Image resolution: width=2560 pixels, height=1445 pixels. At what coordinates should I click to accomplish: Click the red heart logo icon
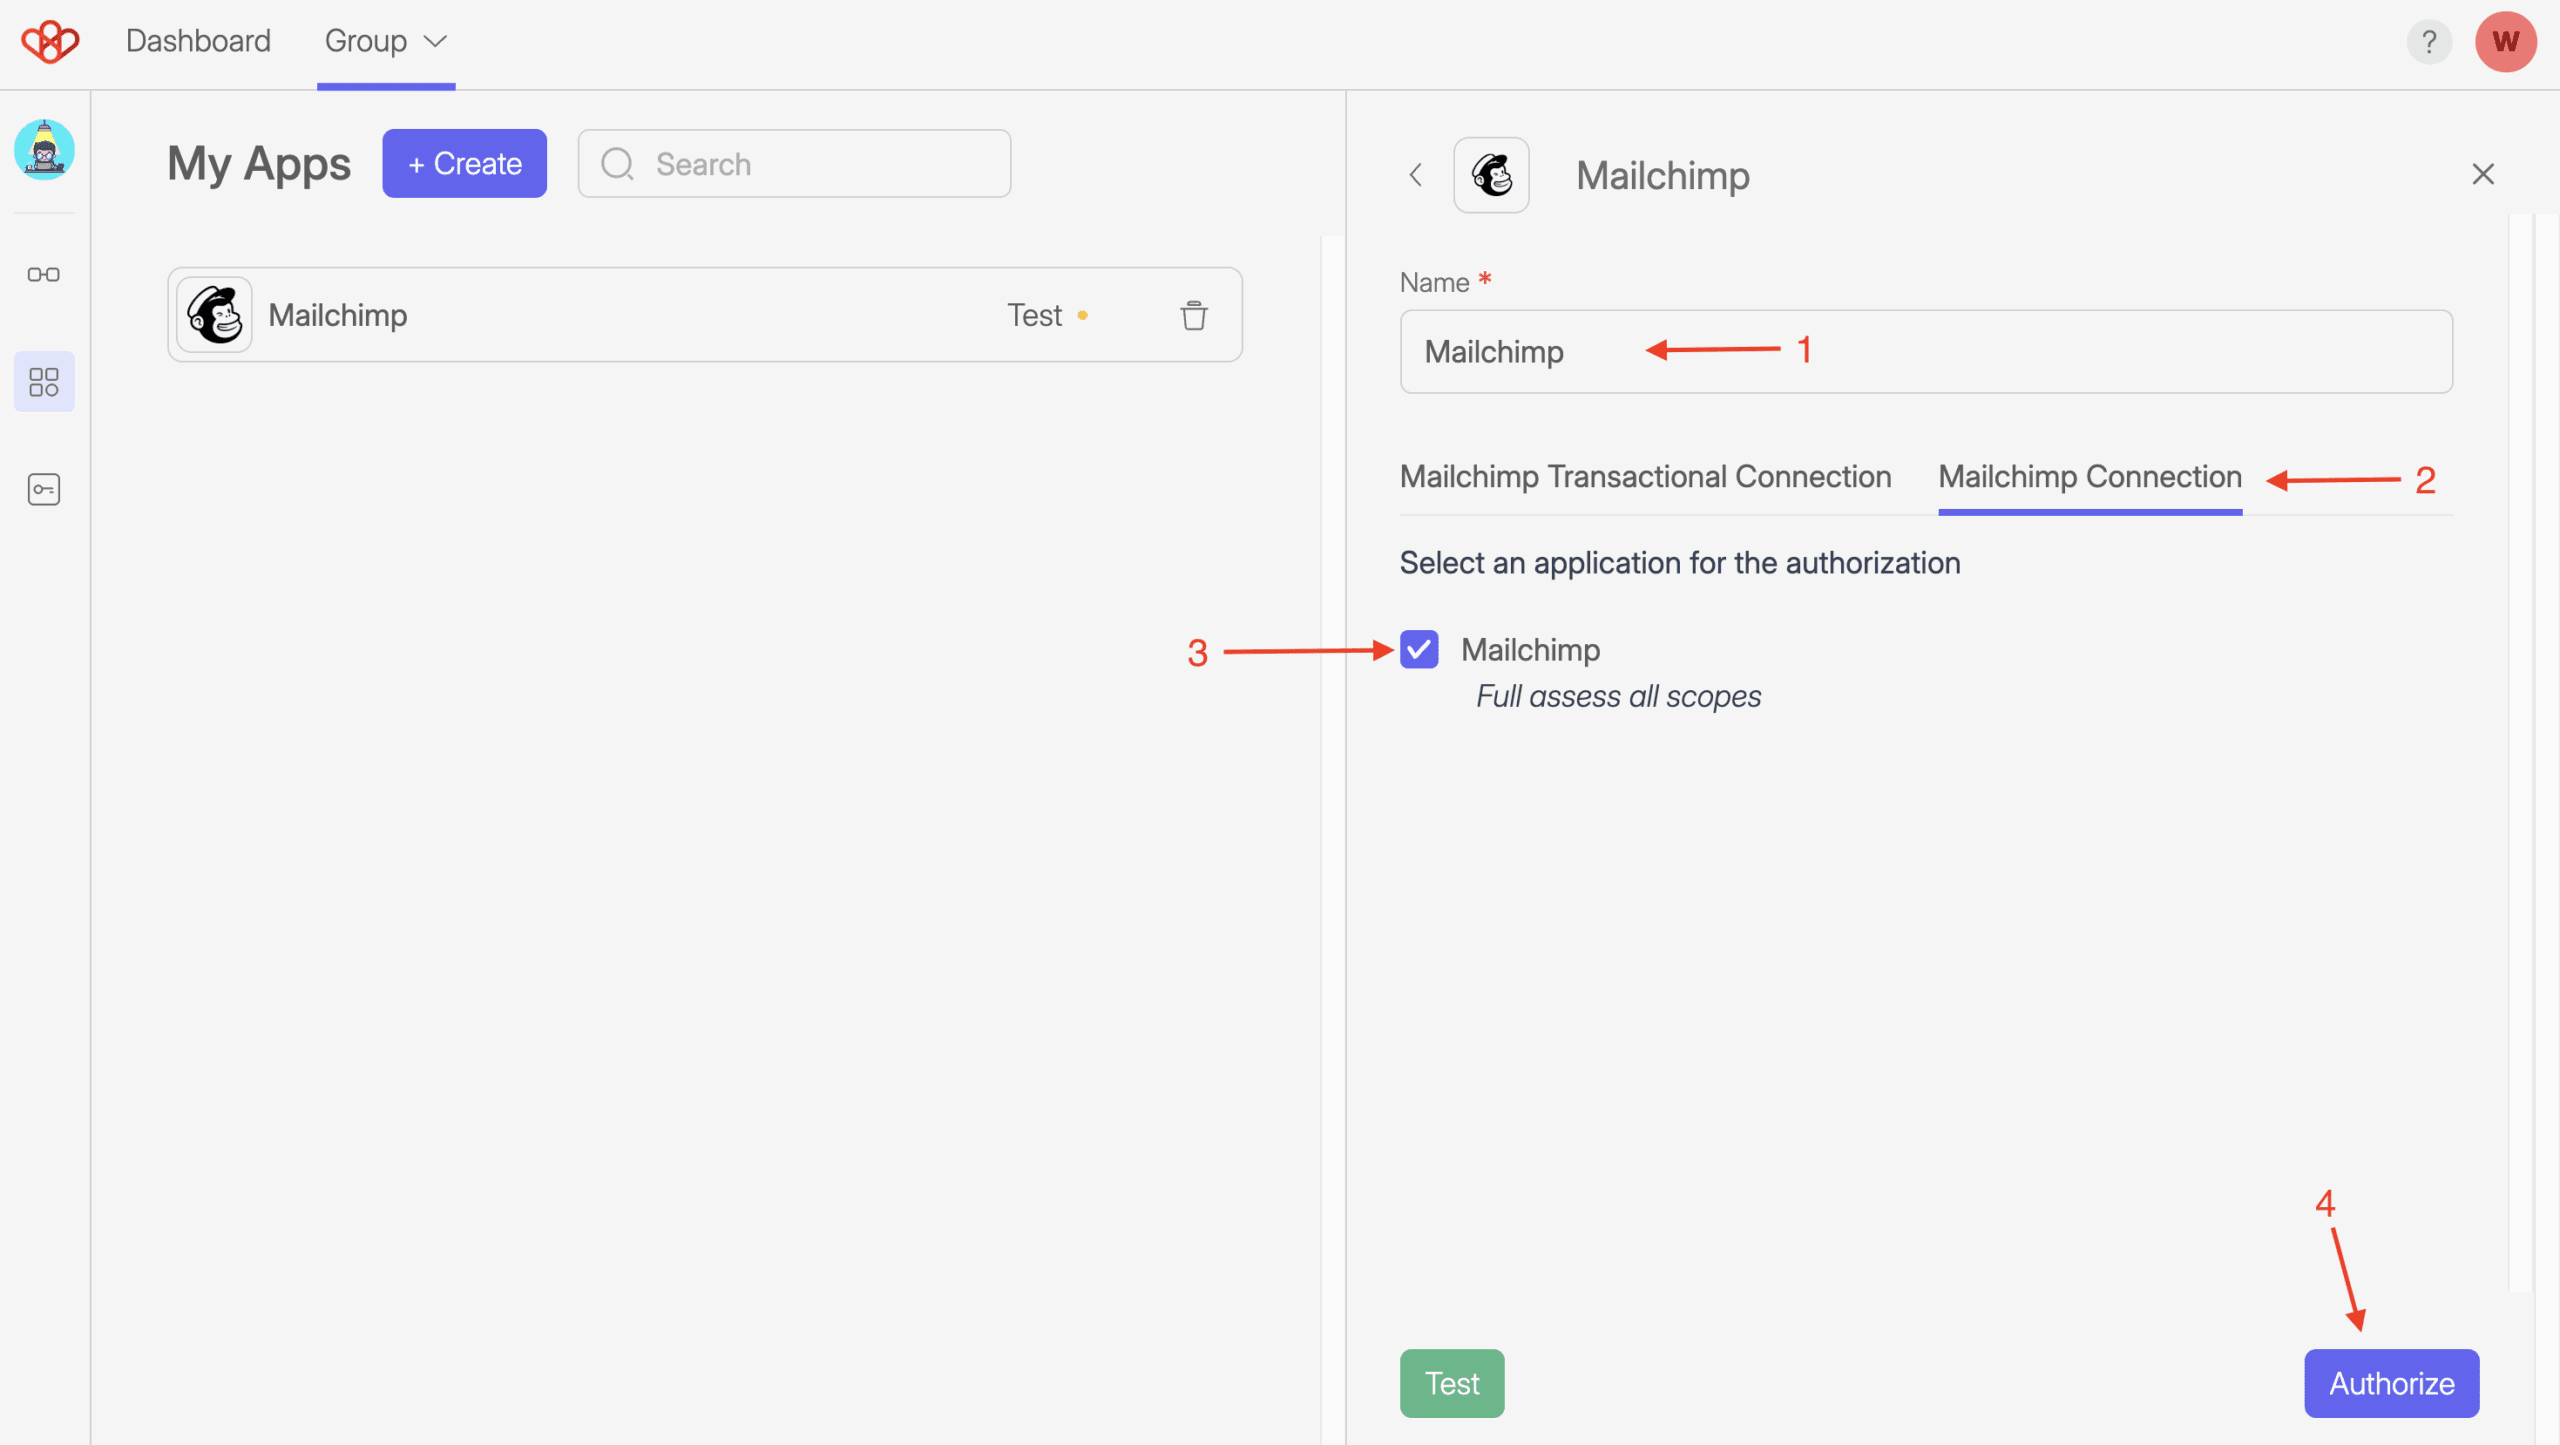point(50,42)
